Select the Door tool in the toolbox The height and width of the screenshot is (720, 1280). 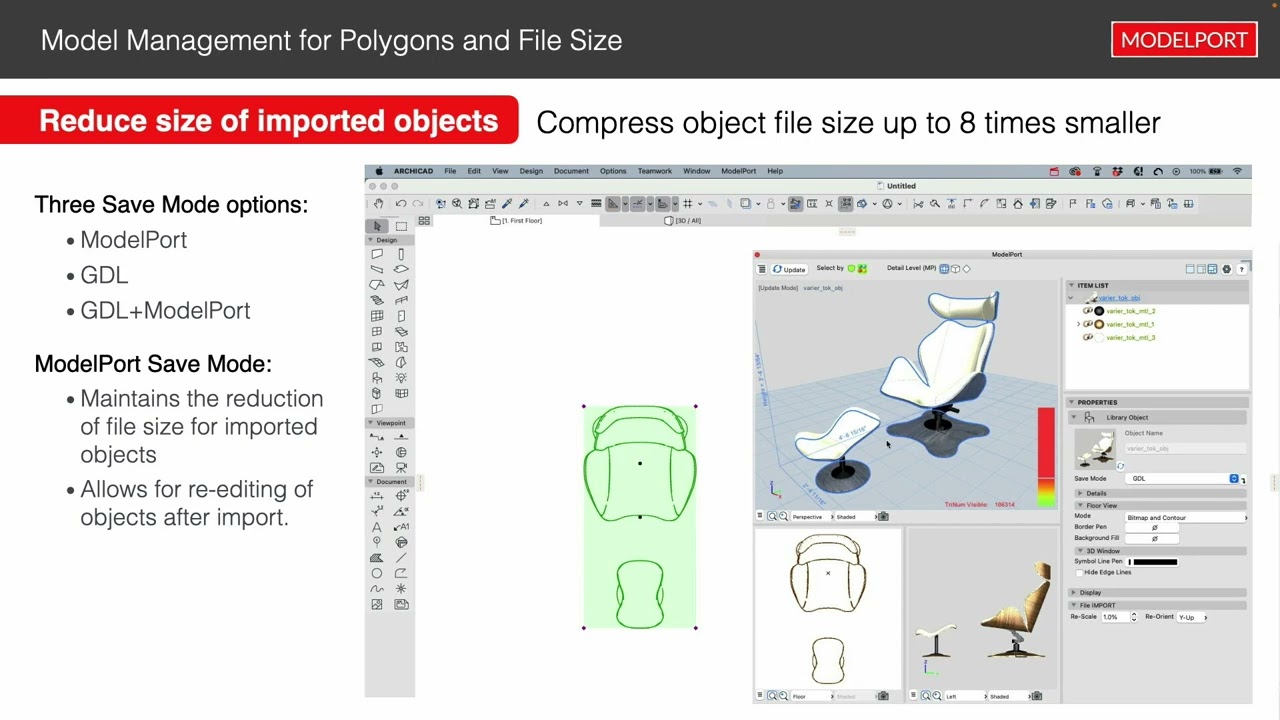pyautogui.click(x=401, y=316)
